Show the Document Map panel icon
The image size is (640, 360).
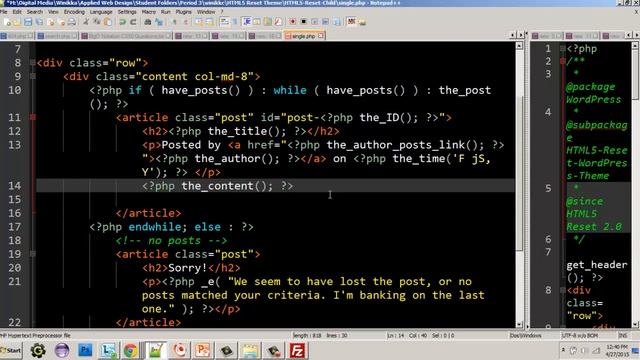click(268, 22)
